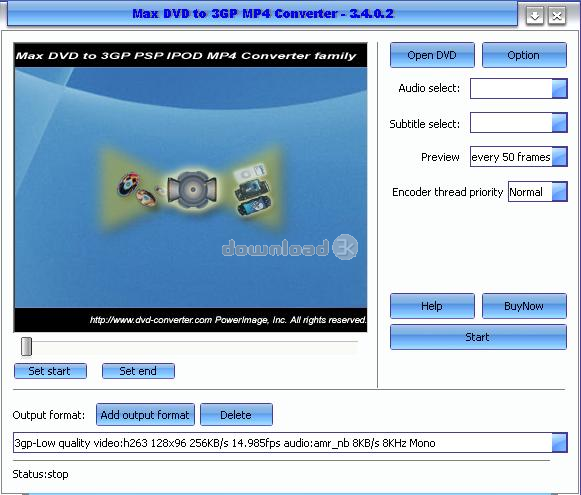The width and height of the screenshot is (581, 495).
Task: Click the Open DVD button
Action: click(432, 55)
